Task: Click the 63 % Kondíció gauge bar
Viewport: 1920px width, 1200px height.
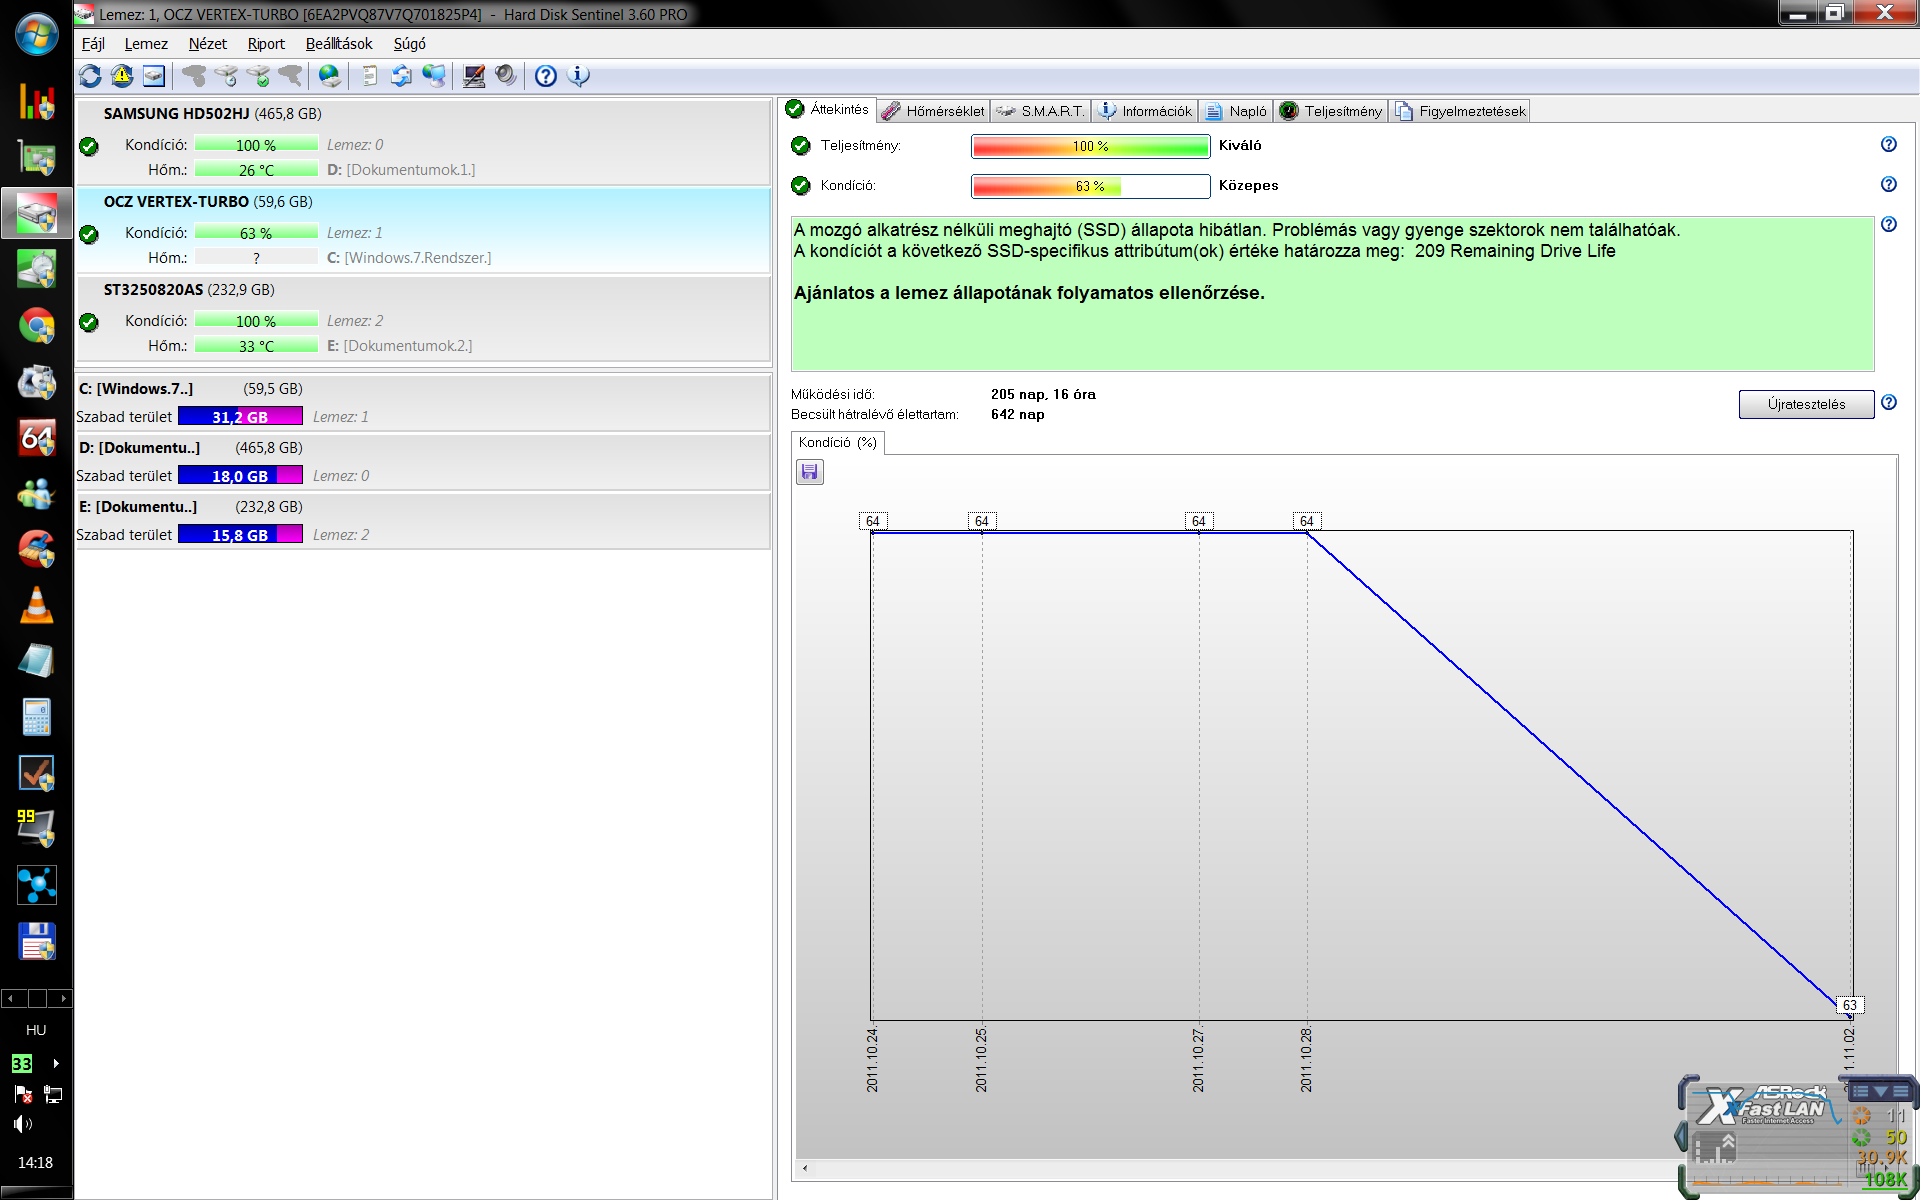Action: click(1091, 186)
